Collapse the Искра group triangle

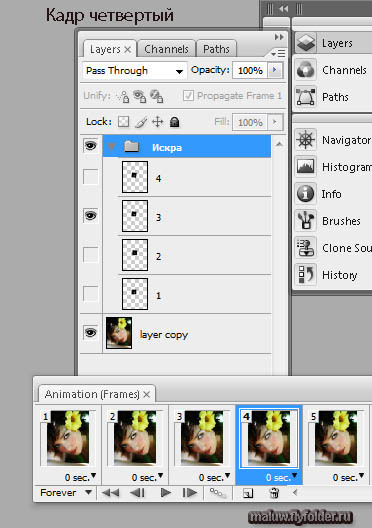111,147
